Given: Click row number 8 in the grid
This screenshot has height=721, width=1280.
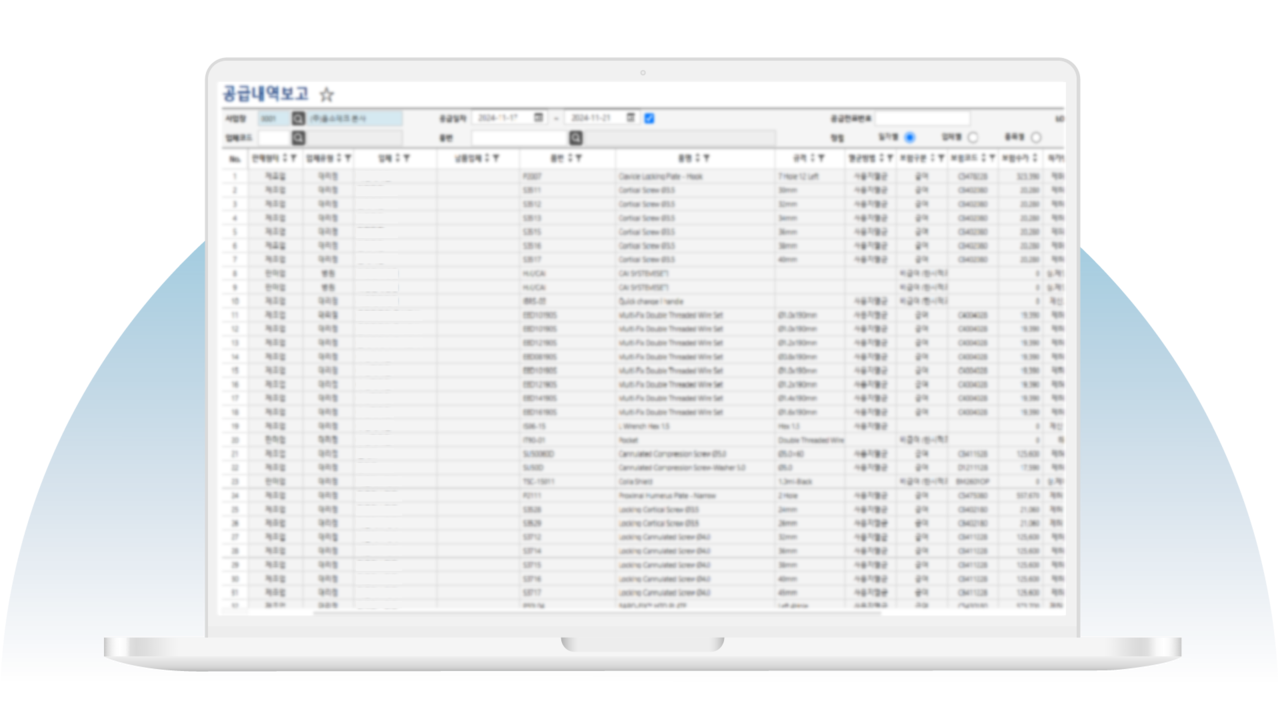Looking at the screenshot, I should tap(235, 273).
